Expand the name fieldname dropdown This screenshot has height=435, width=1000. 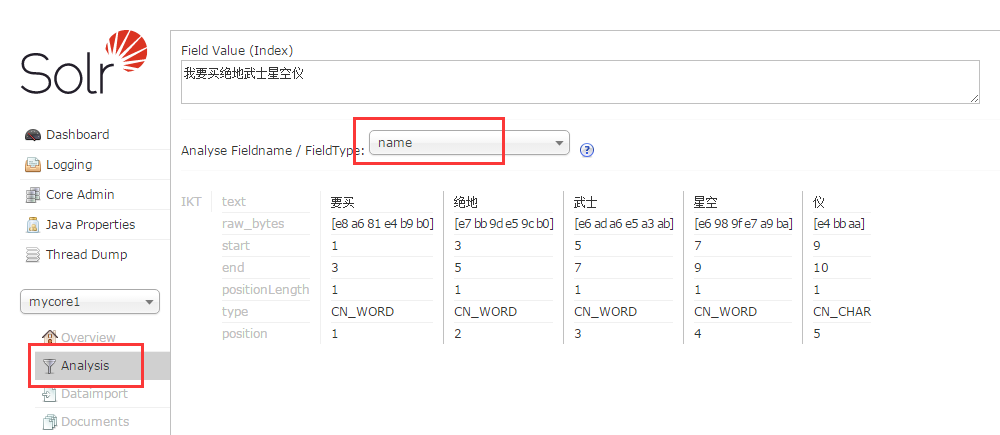[469, 143]
